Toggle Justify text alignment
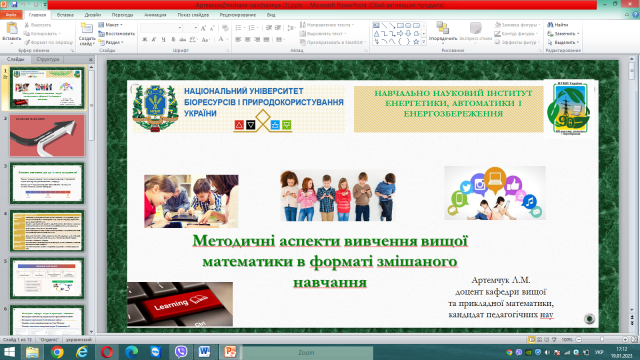 tap(267, 40)
